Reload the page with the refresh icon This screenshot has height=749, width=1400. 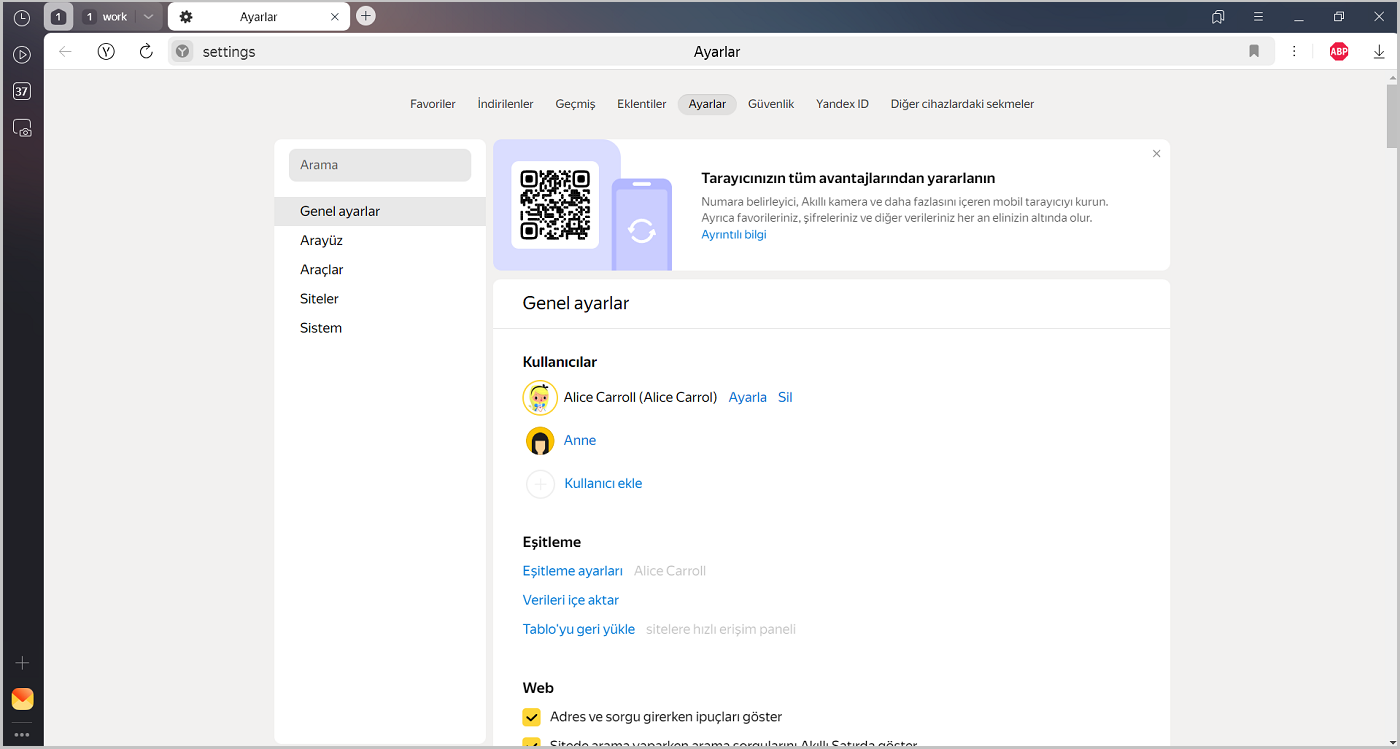(x=146, y=52)
